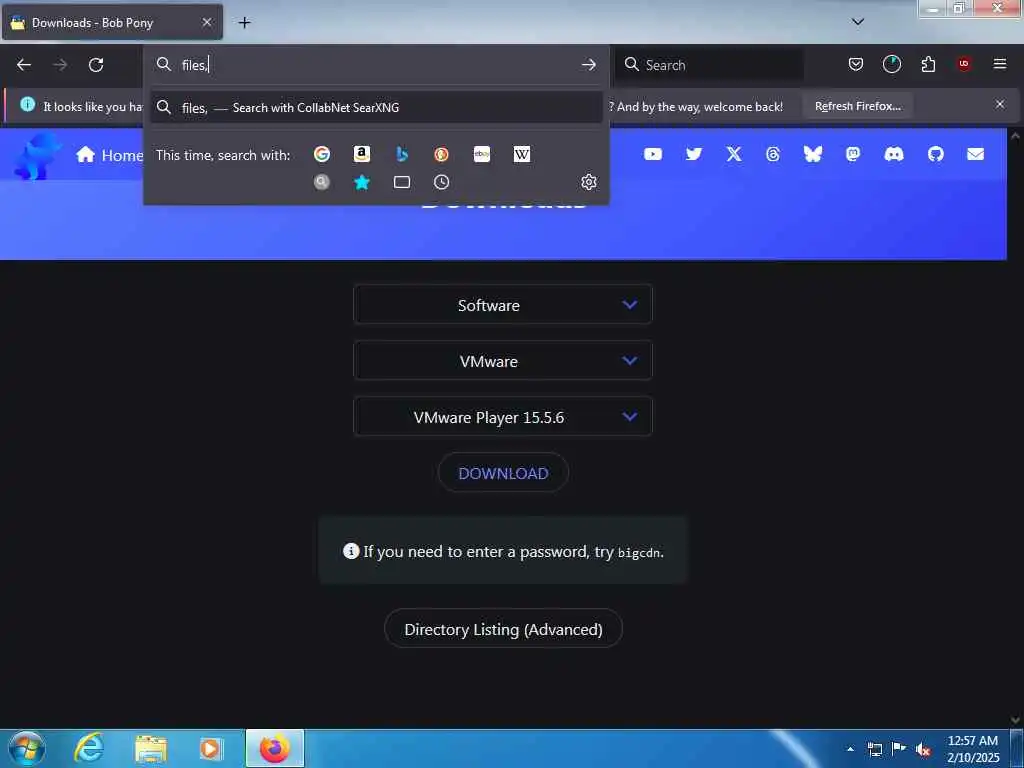Image resolution: width=1024 pixels, height=768 pixels.
Task: Select the gray magnifier search engine icon
Action: click(321, 182)
